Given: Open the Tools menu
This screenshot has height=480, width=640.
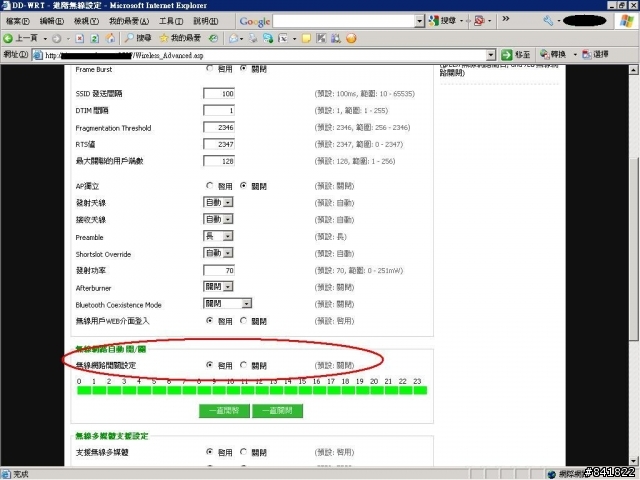Looking at the screenshot, I should click(171, 21).
